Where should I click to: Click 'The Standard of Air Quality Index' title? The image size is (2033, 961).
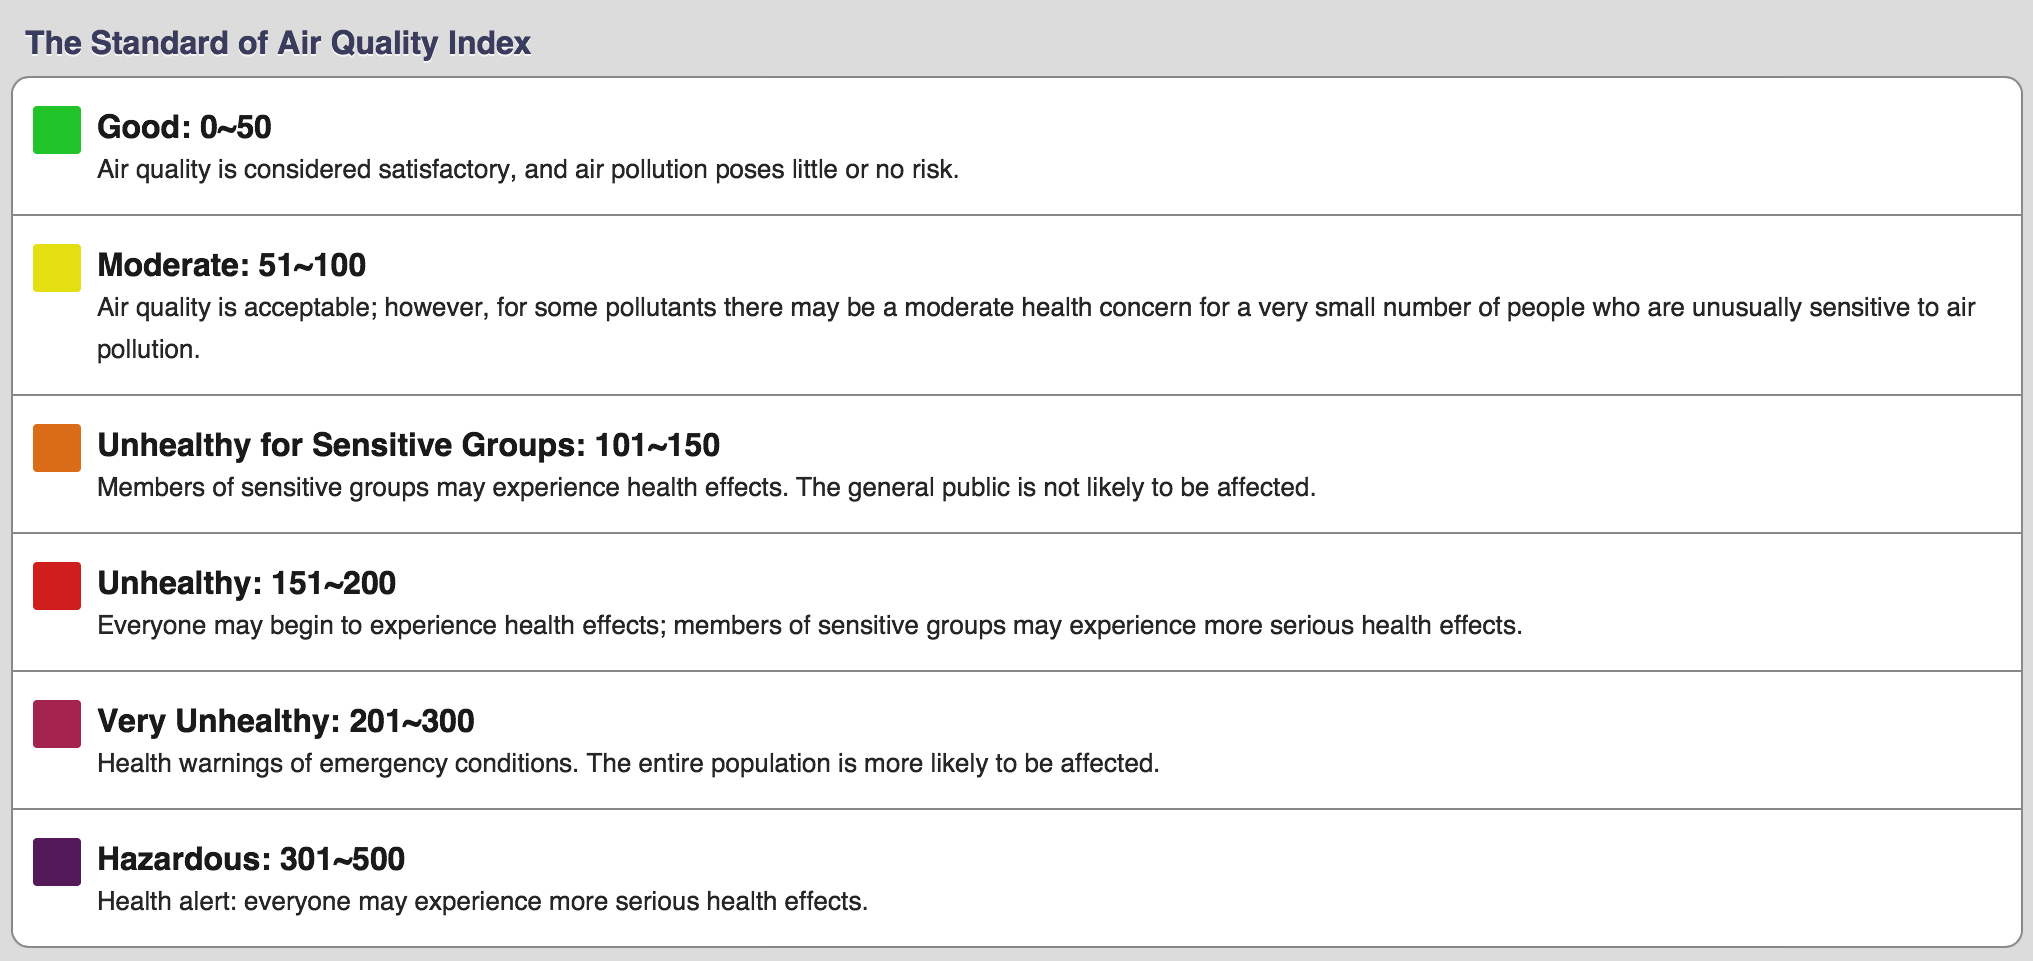[278, 43]
